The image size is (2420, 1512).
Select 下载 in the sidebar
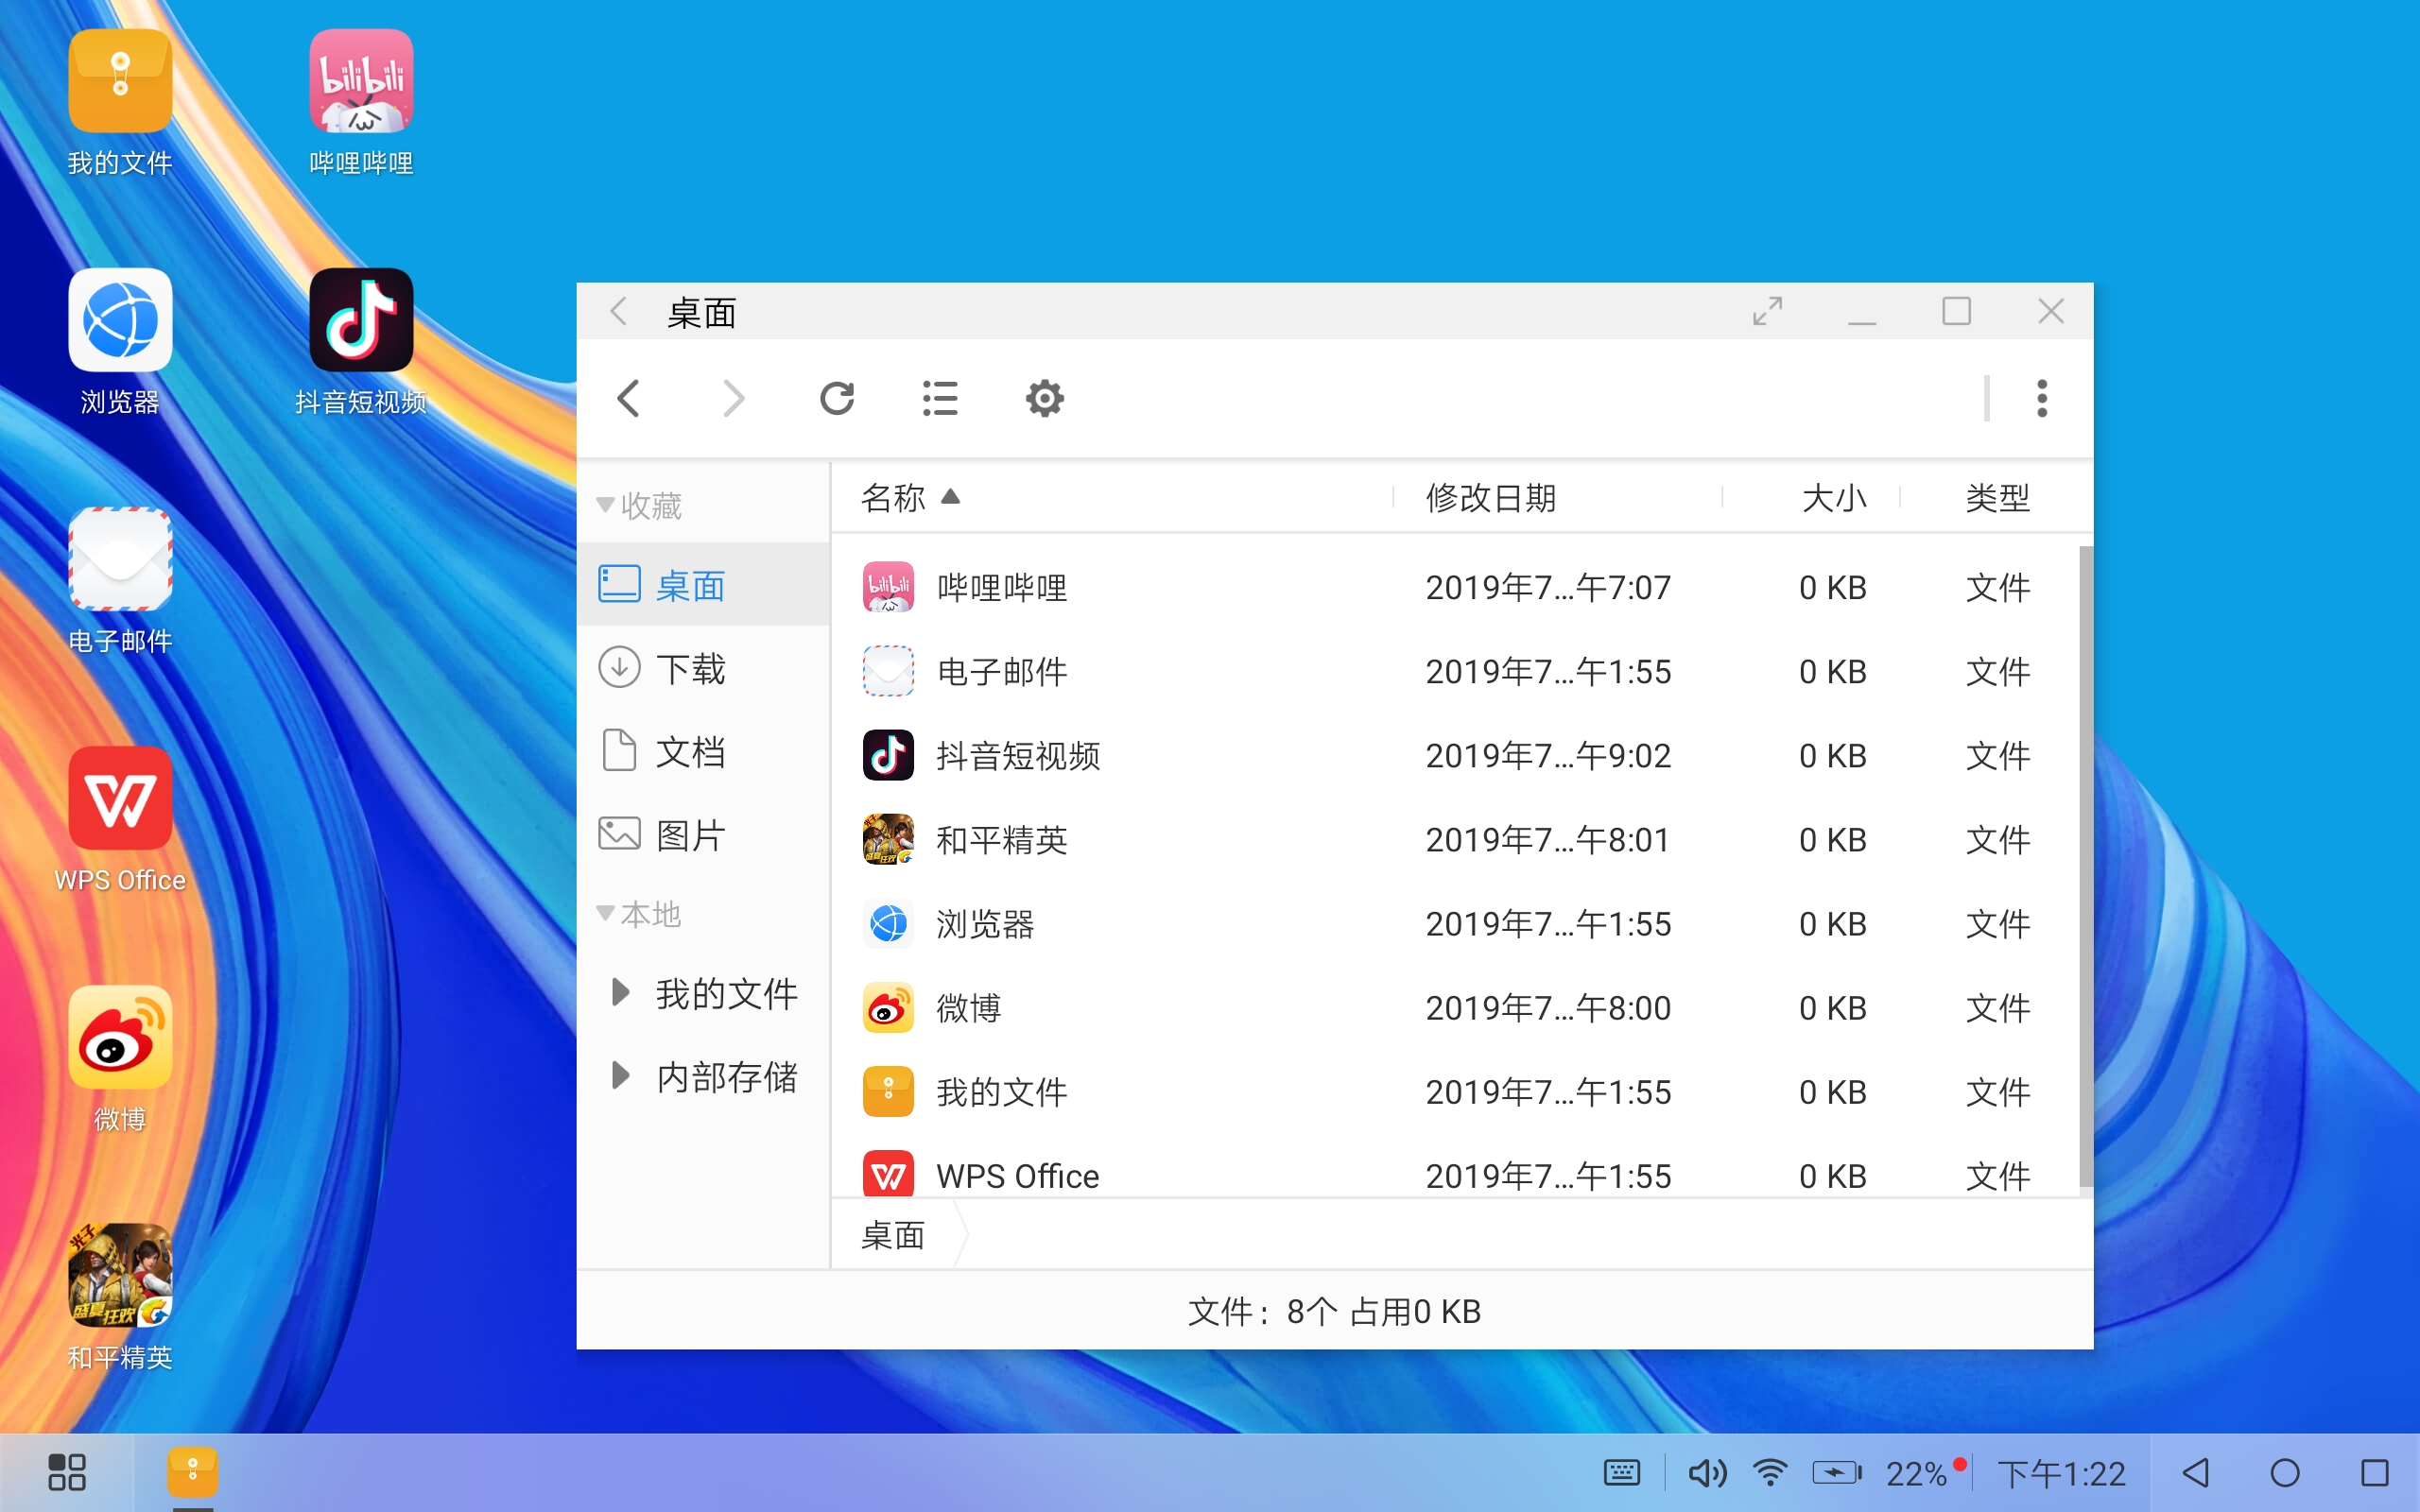[691, 668]
